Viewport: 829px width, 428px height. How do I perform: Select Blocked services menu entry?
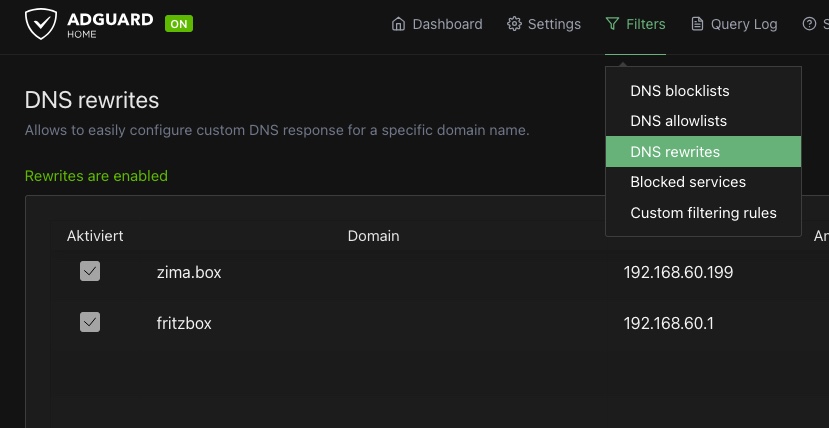click(x=703, y=182)
